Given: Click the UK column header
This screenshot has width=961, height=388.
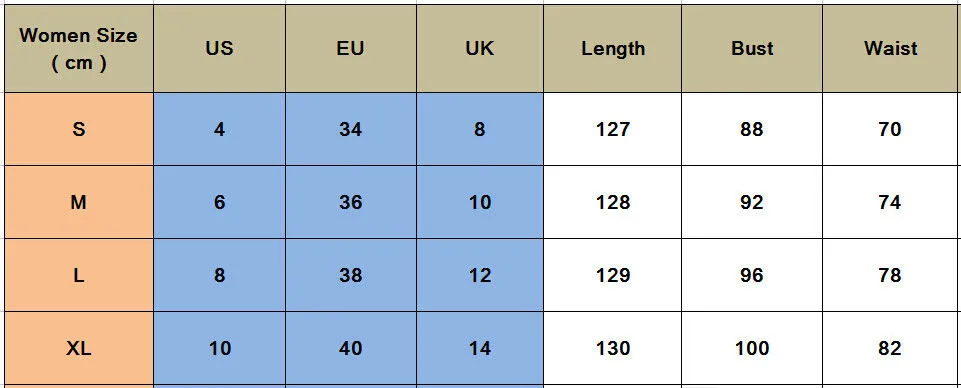Looking at the screenshot, I should pos(480,48).
